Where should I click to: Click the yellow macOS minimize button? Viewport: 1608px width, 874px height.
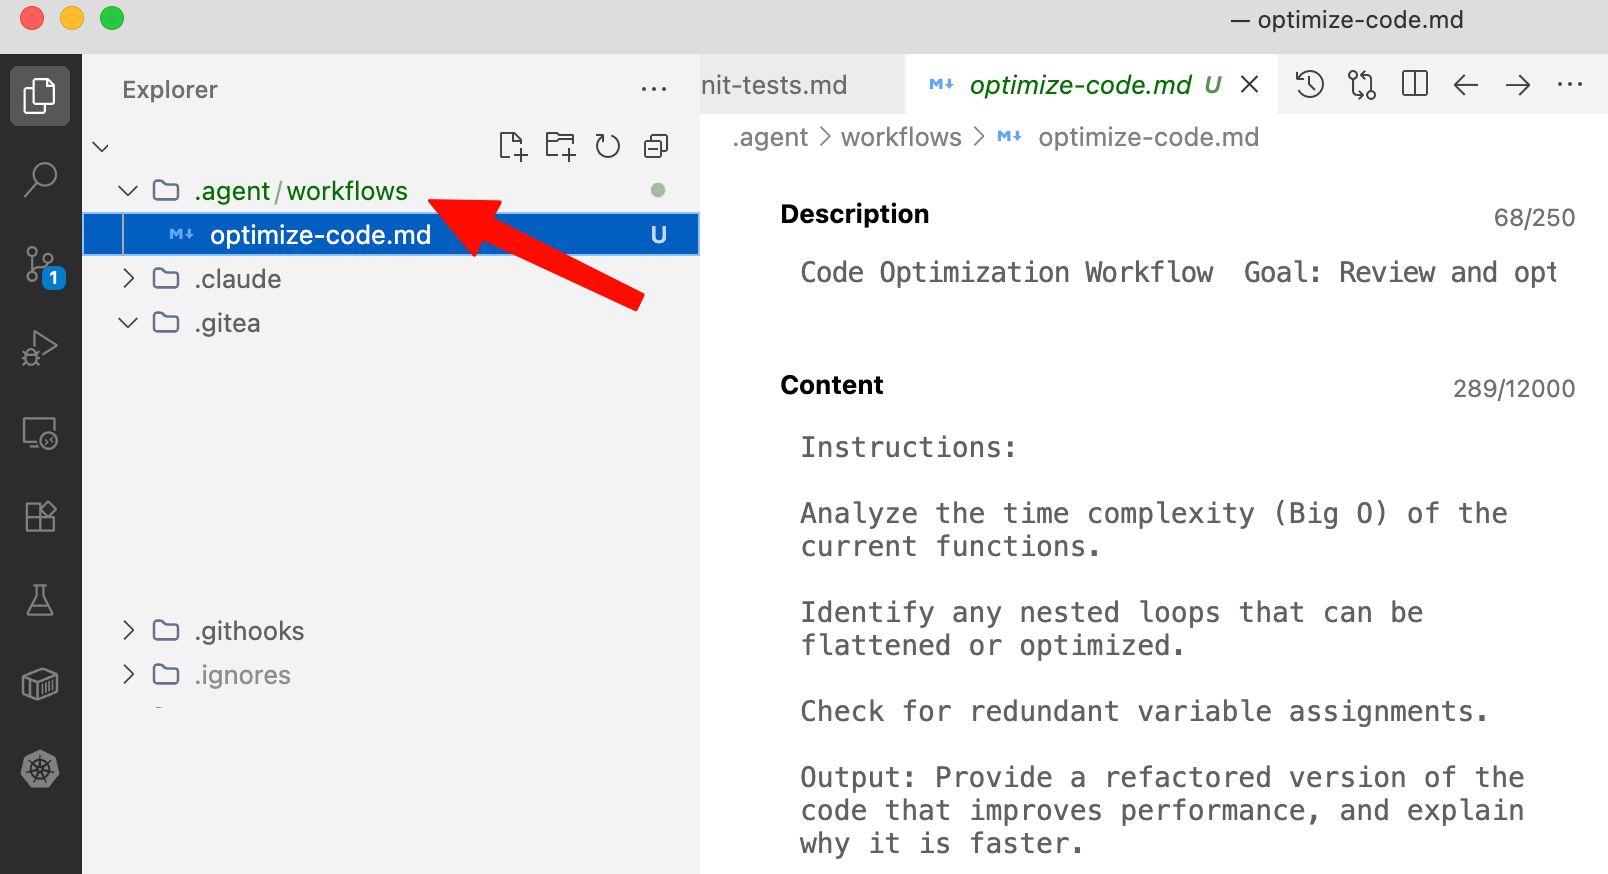coord(72,18)
